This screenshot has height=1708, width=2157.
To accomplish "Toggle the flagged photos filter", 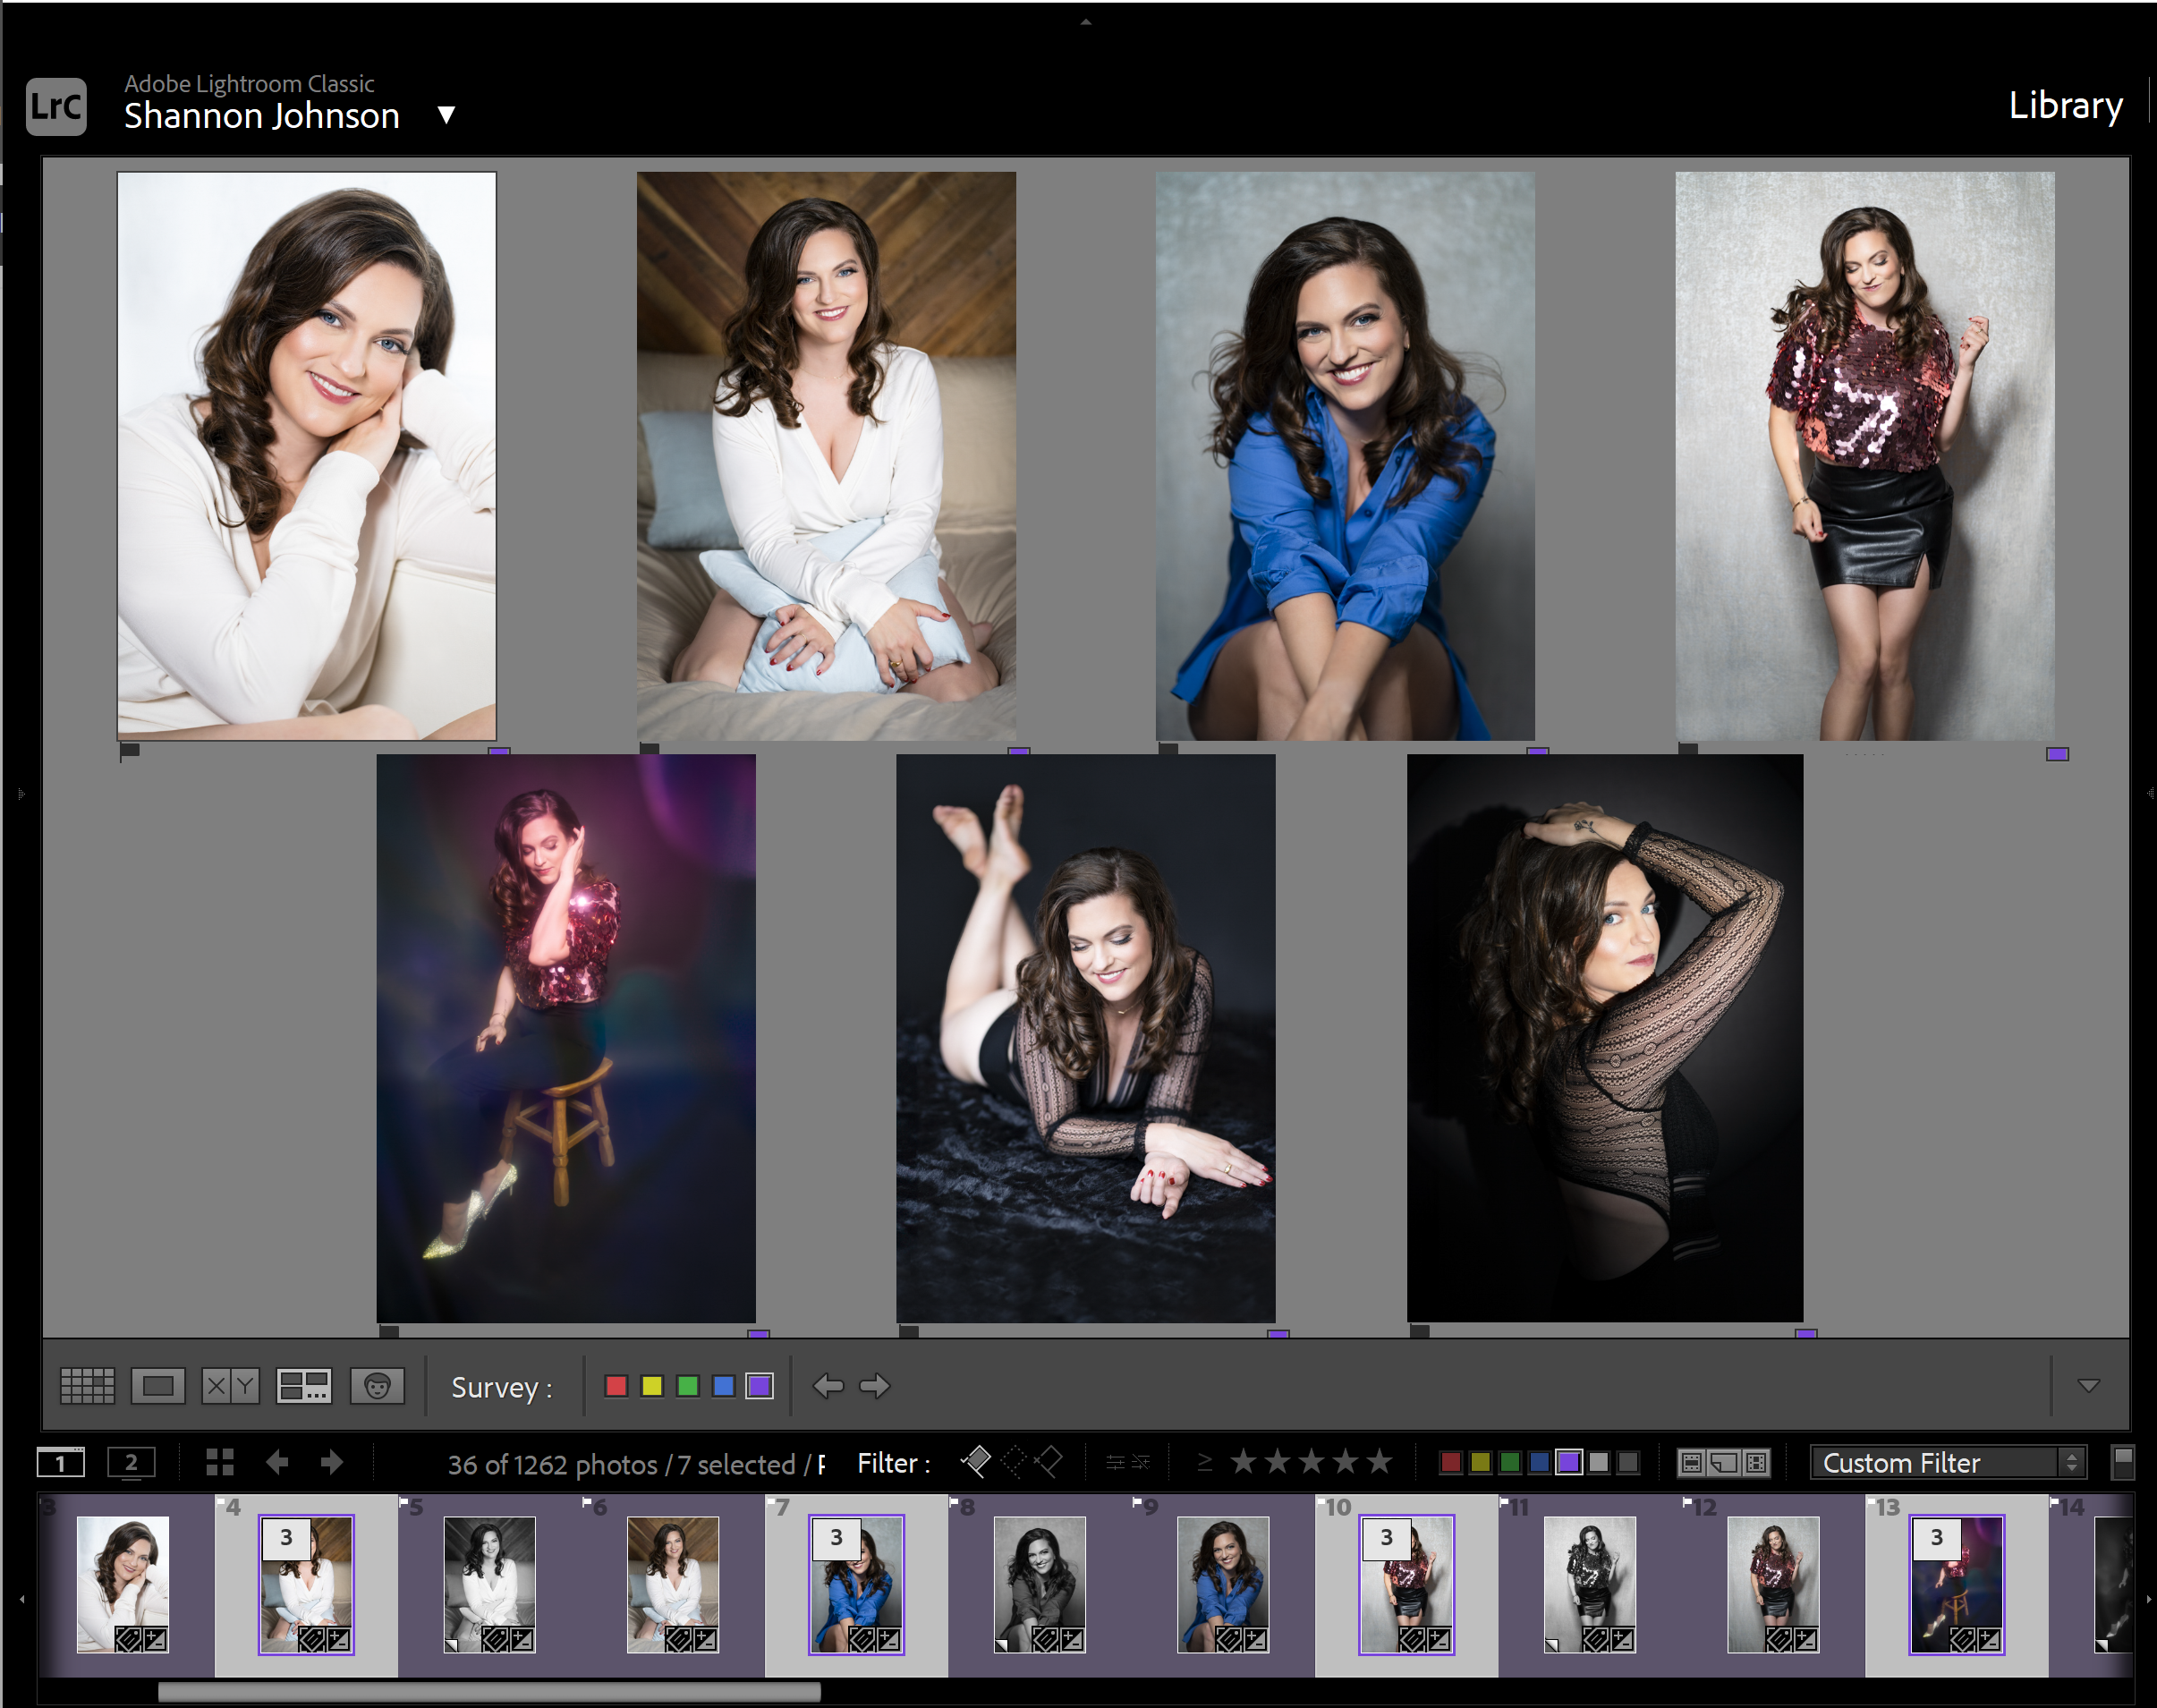I will point(976,1462).
